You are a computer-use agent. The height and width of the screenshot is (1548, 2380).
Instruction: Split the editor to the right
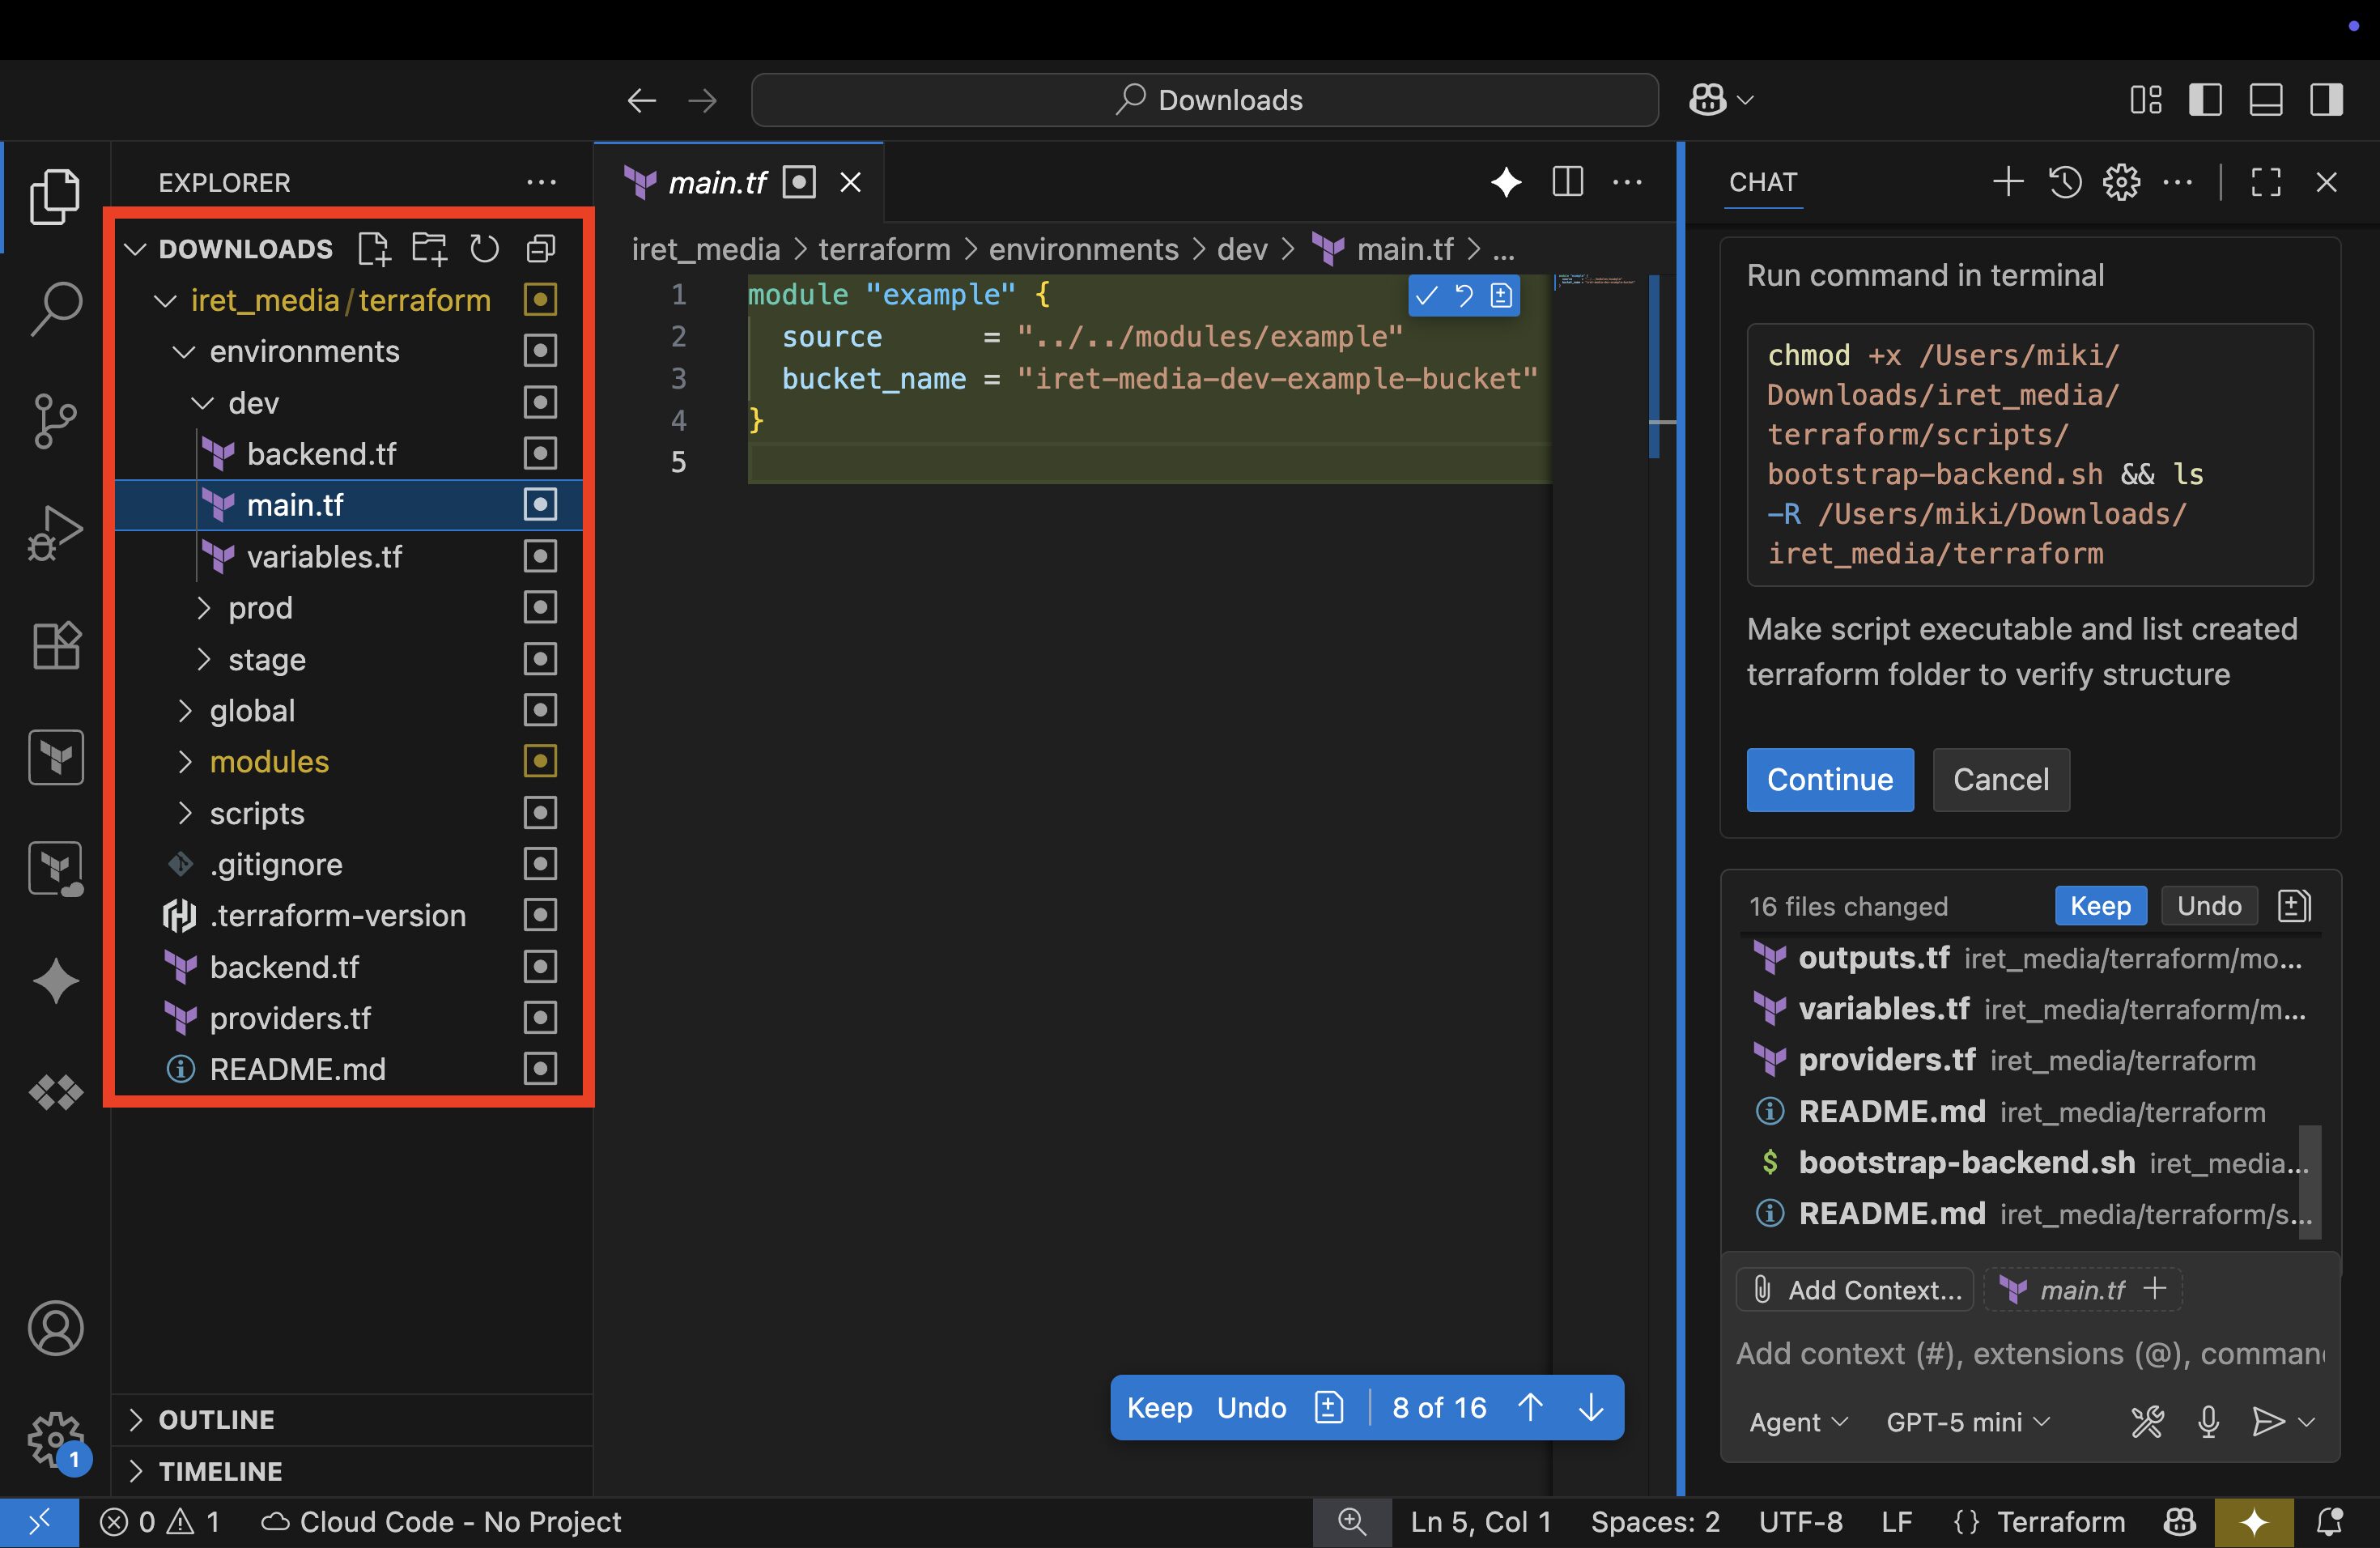1567,182
